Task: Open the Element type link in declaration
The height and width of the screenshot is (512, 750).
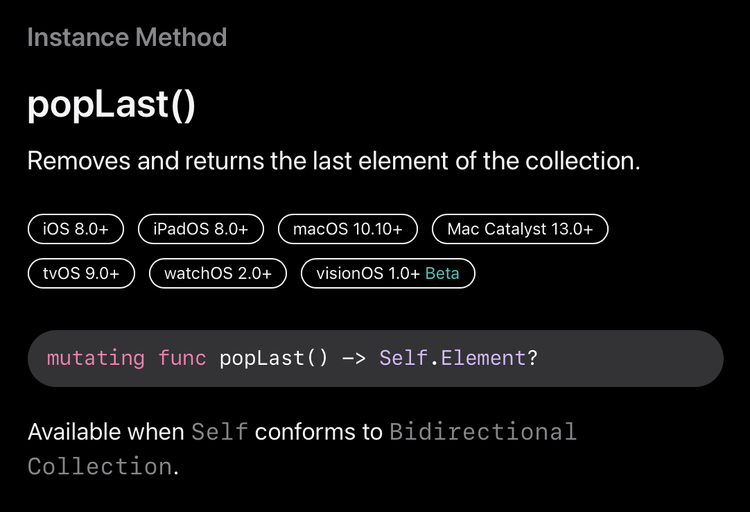Action: point(483,358)
